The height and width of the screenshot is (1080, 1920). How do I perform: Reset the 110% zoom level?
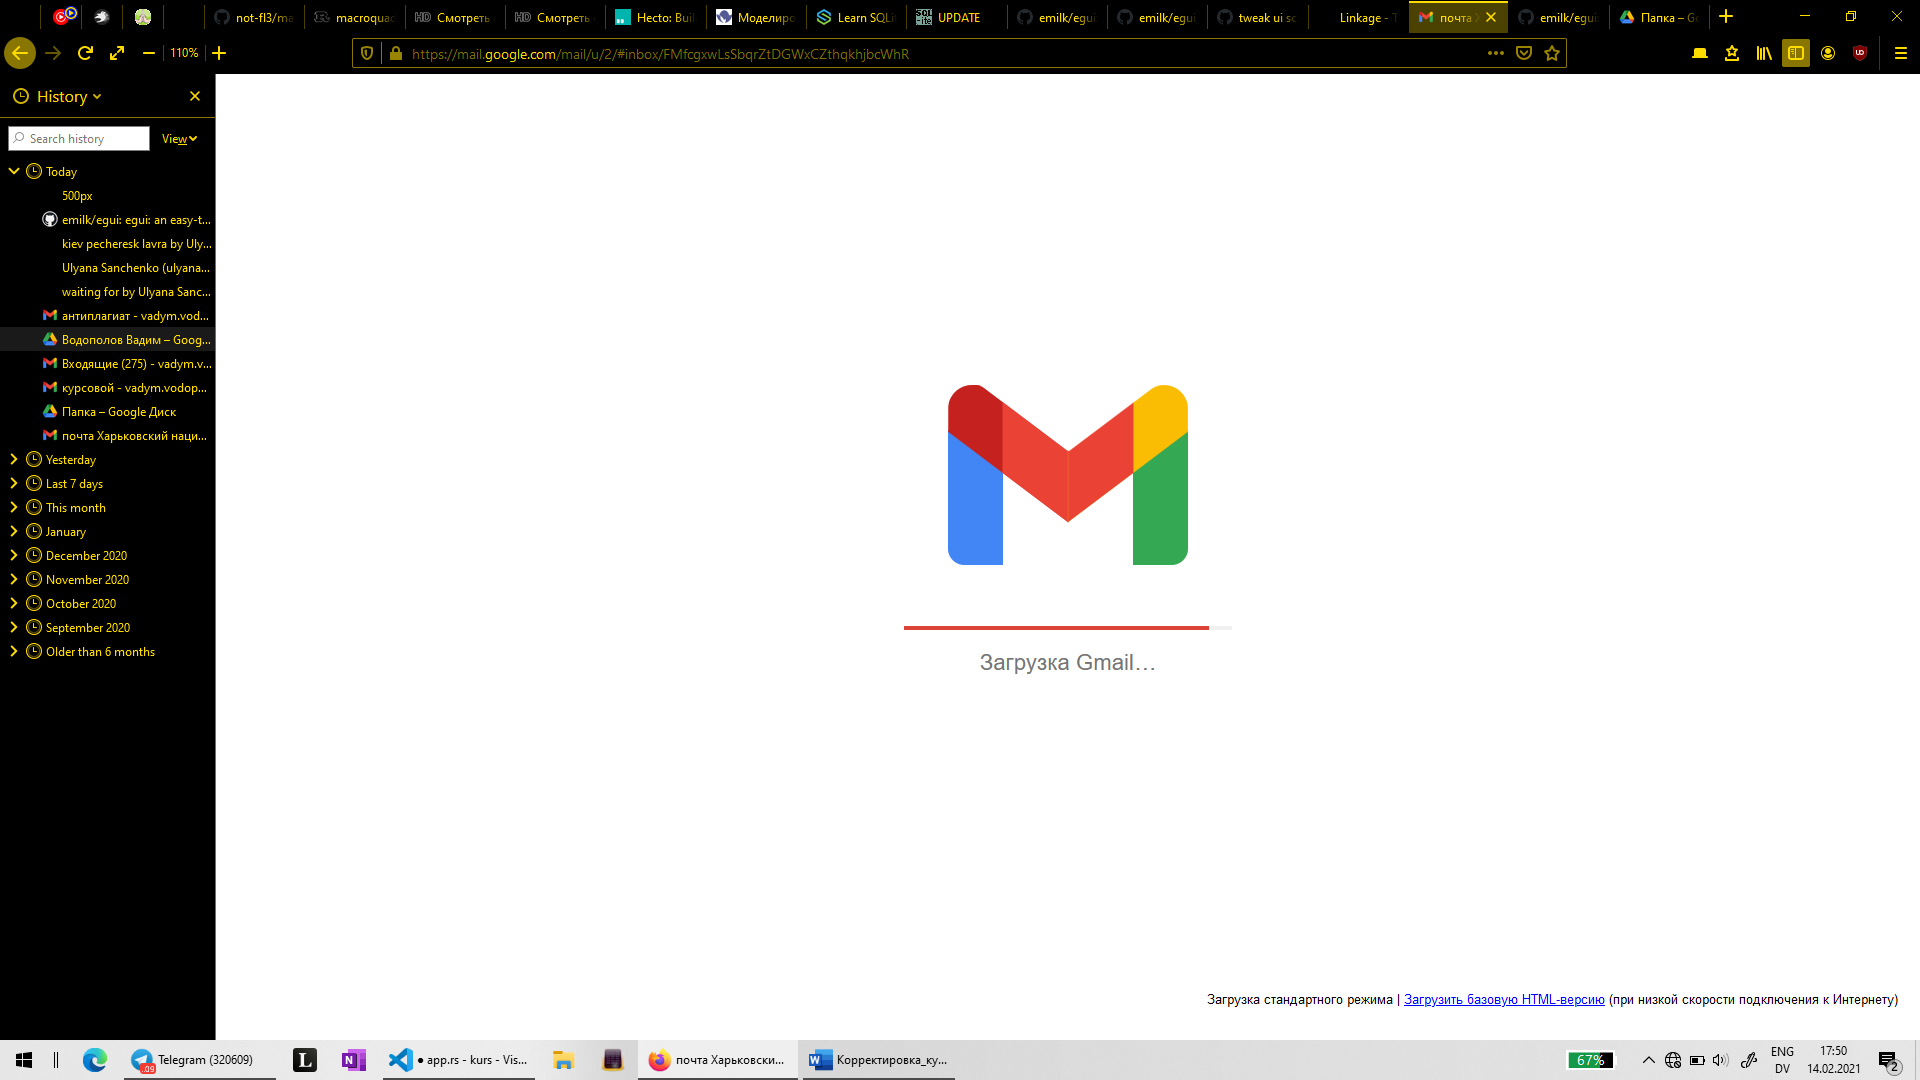coord(184,53)
